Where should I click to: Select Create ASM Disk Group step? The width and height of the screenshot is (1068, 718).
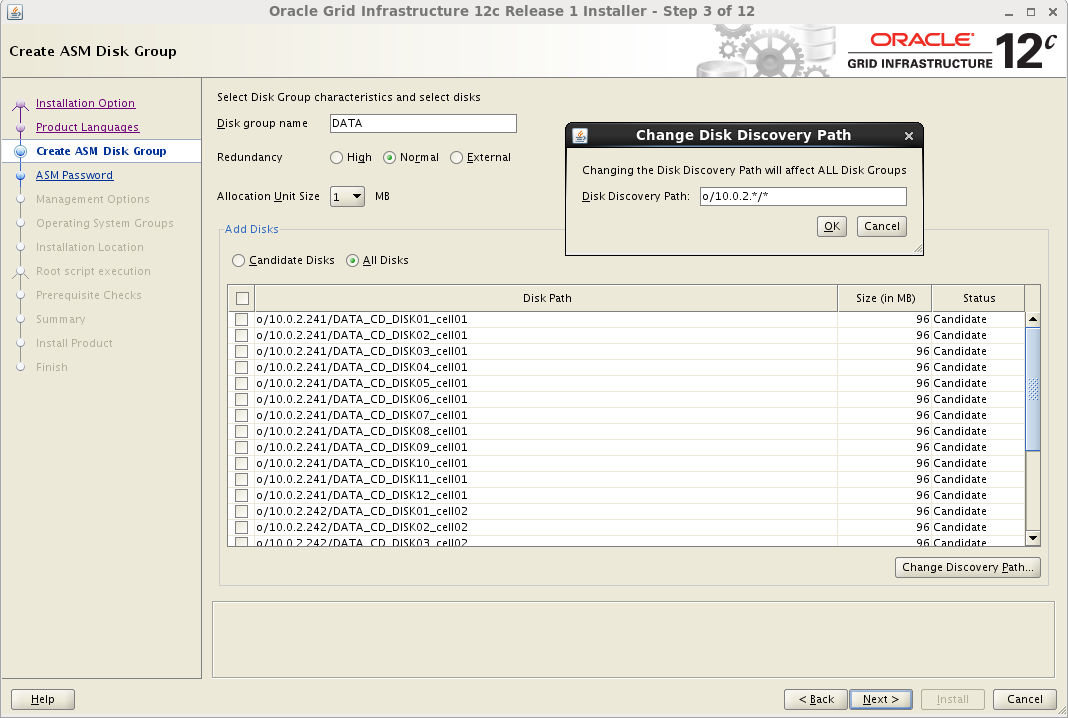[101, 151]
